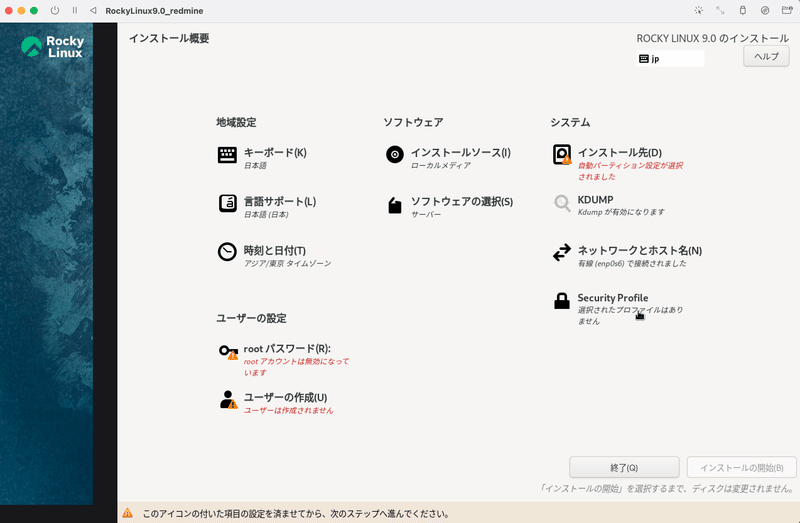Open keyboard settings via the keyboard icon

click(227, 155)
